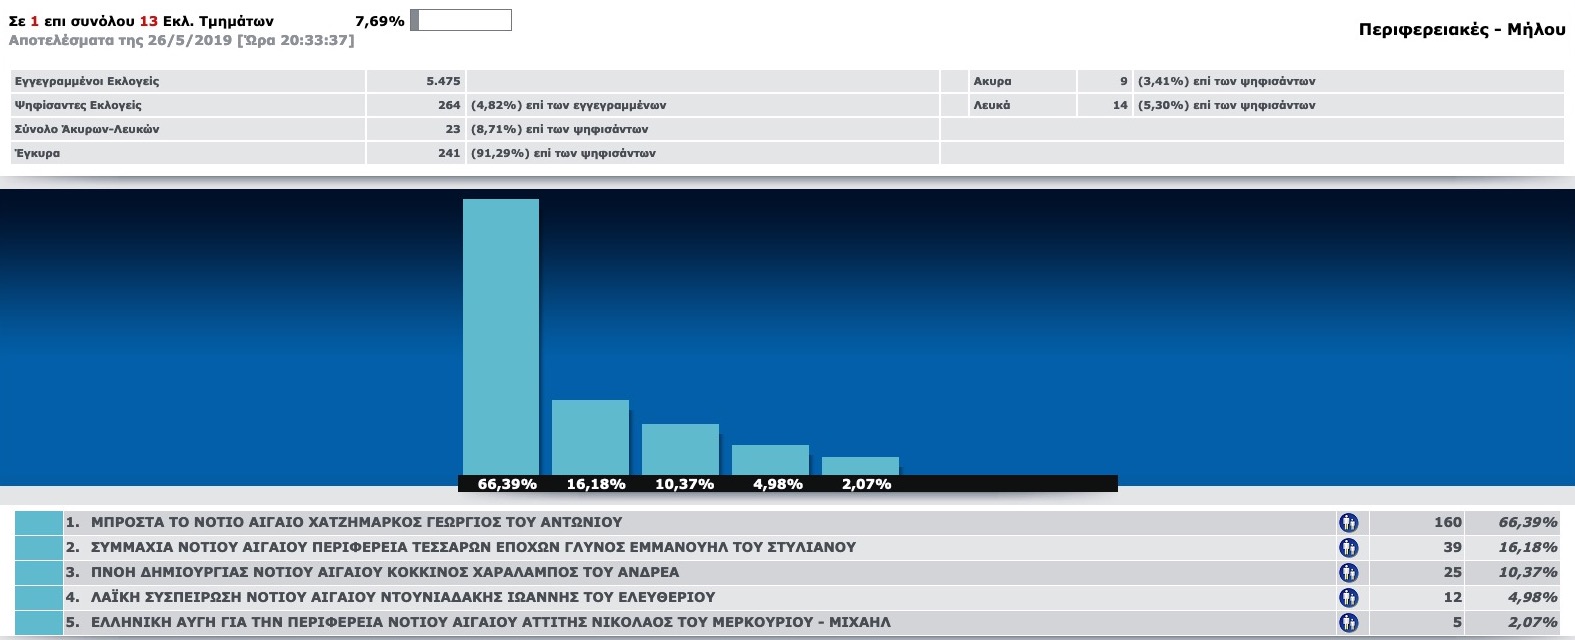The image size is (1575, 640).
Task: Select the chart bar labeled 10,37%
Action: [x=680, y=449]
